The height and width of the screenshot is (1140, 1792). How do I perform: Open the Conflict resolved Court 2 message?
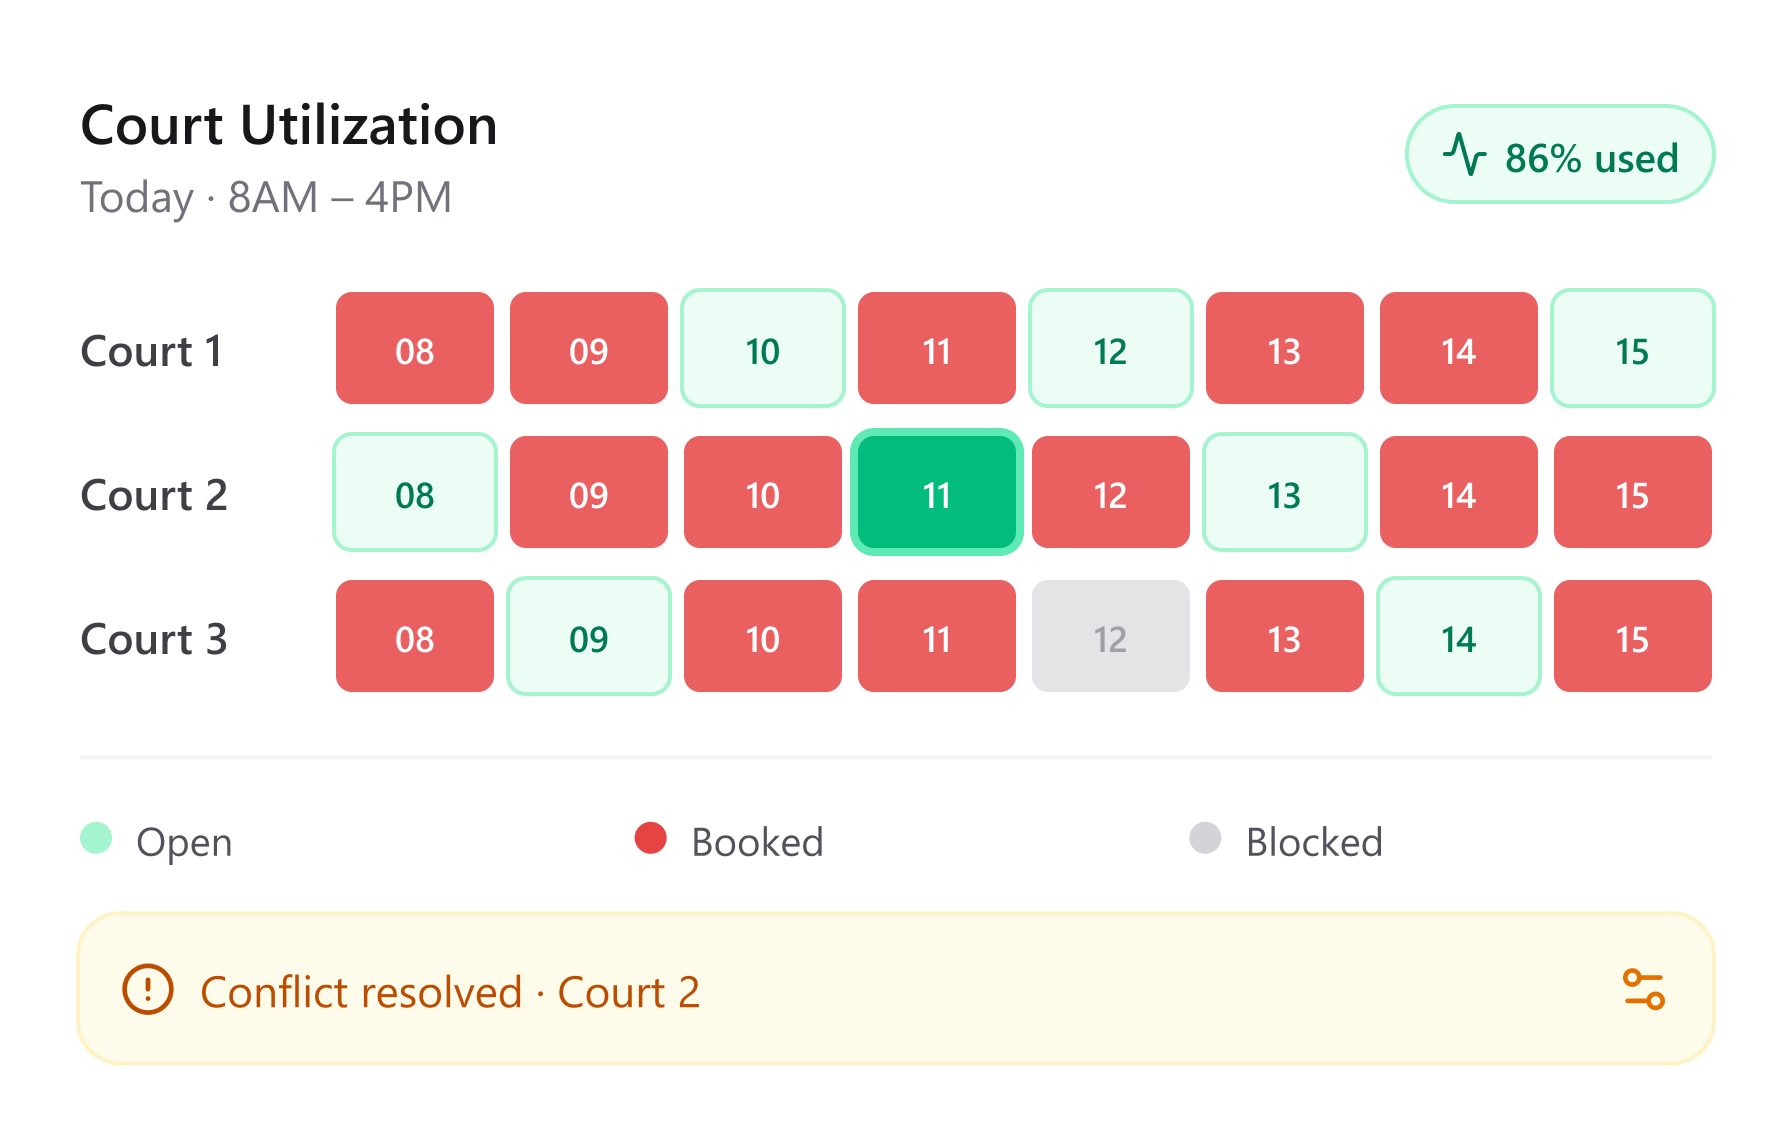coord(450,992)
